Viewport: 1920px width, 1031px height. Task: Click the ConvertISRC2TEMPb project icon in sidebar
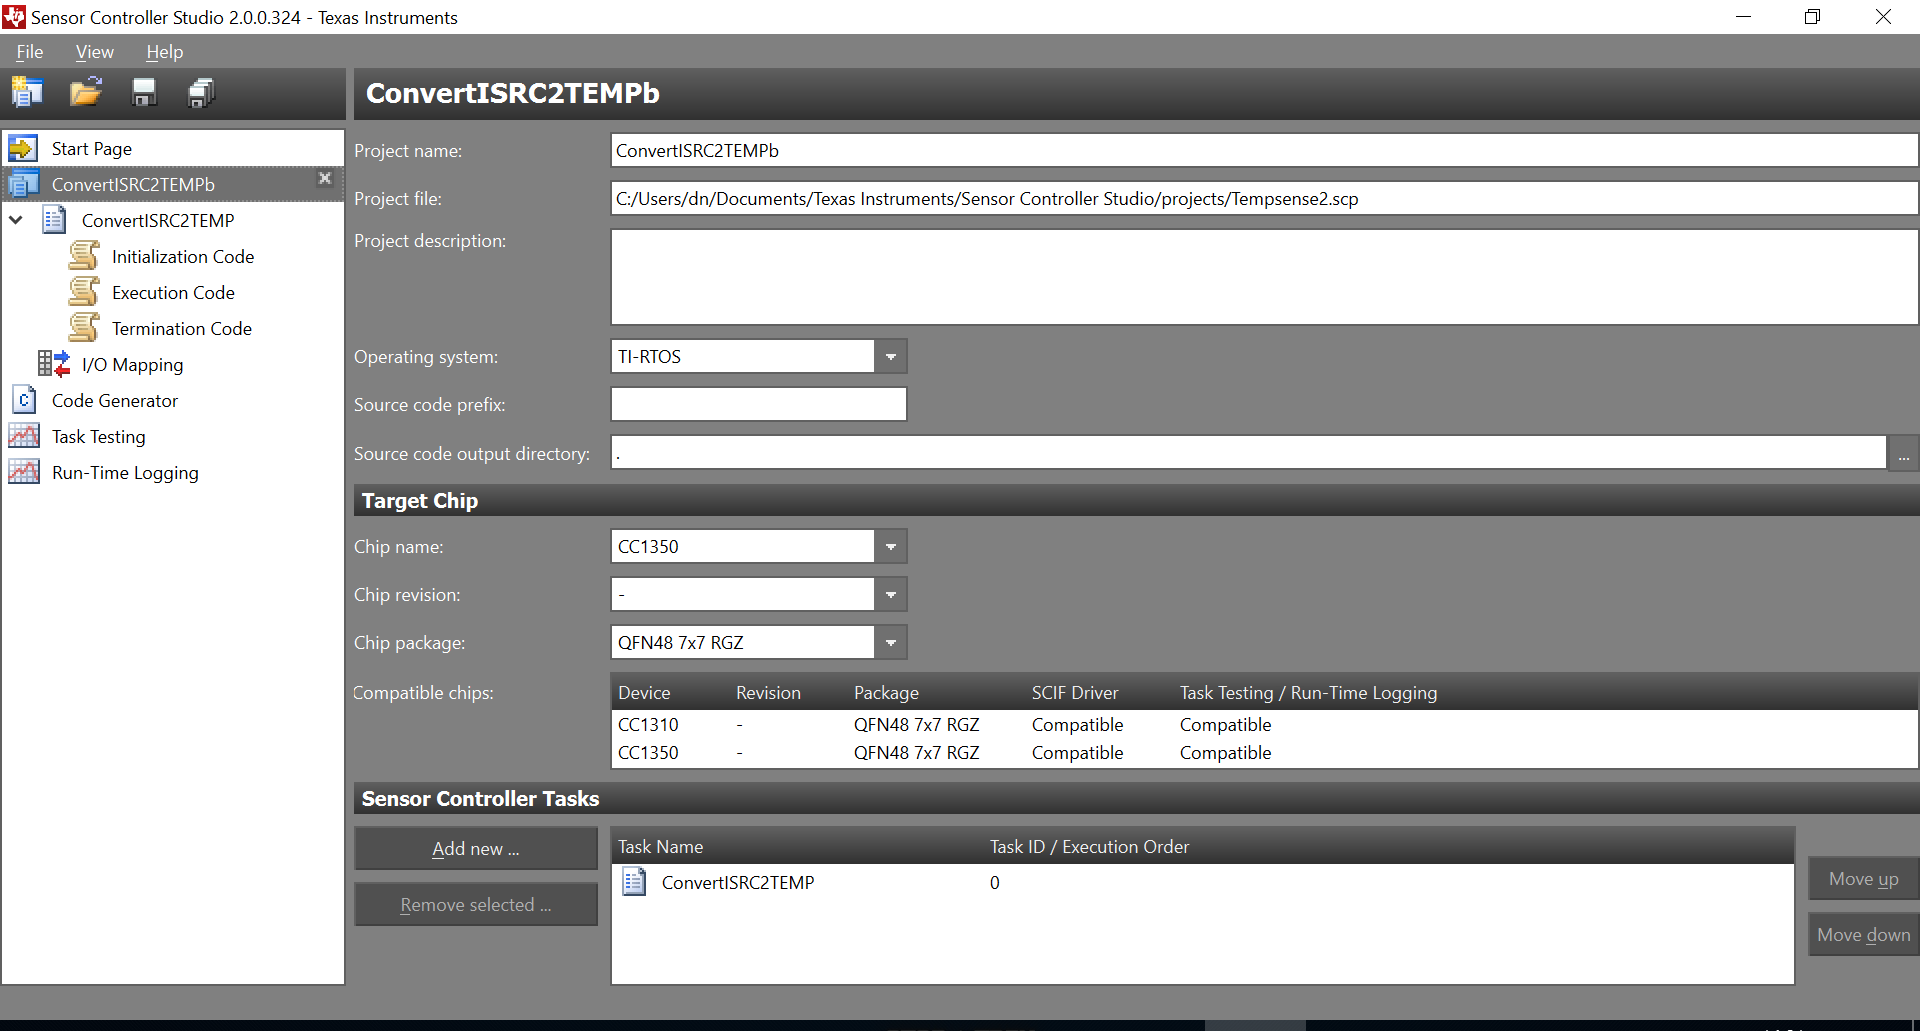tap(23, 184)
